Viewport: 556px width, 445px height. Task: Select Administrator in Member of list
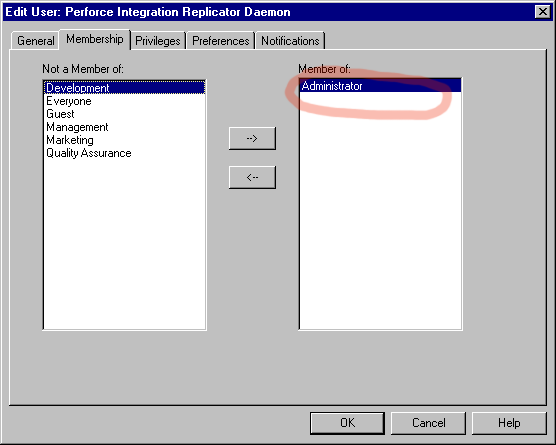pos(380,86)
